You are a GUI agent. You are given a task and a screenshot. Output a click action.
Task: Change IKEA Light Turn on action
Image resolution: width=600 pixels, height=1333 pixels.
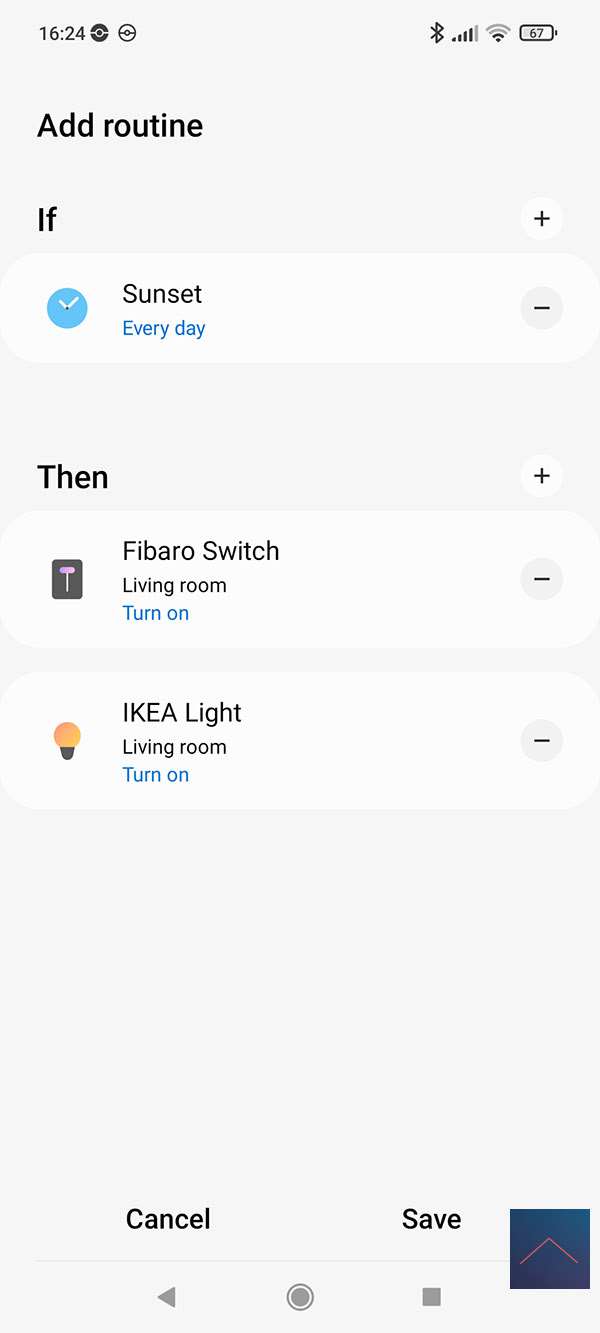[x=156, y=775]
